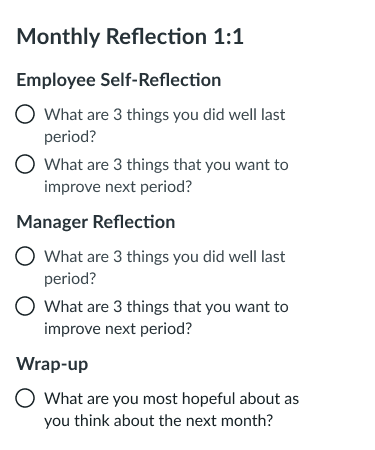This screenshot has width=375, height=450.
Task: Click the 'Wrap-up' section heading
Action: coord(52,364)
